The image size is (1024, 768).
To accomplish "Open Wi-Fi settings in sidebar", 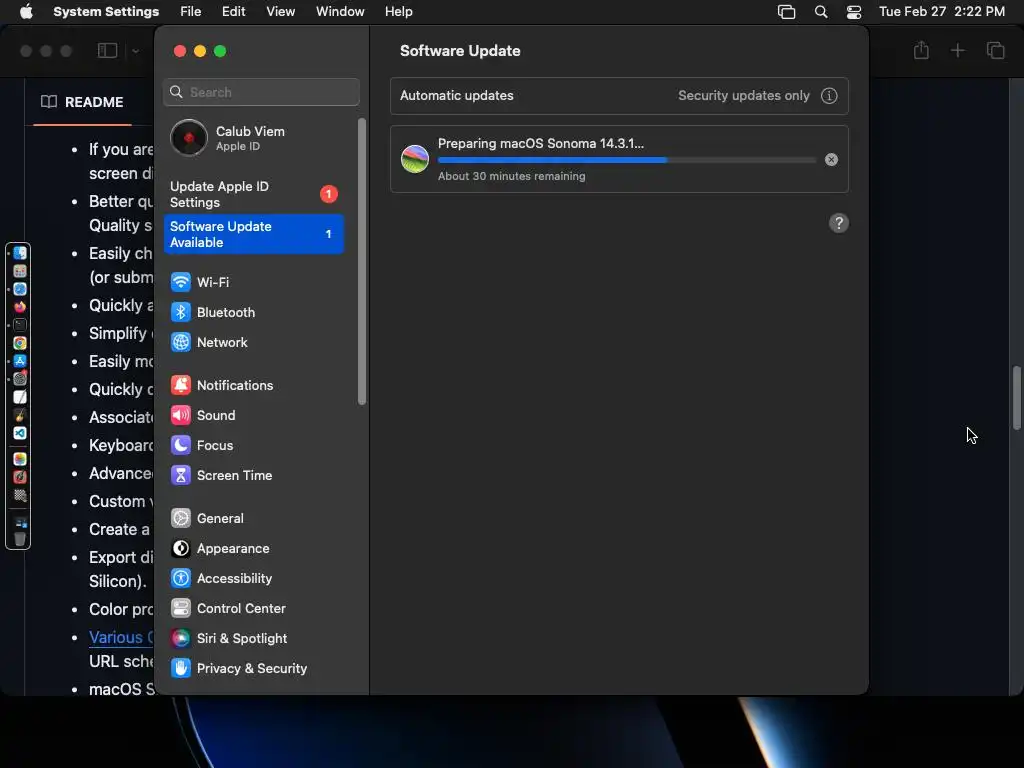I will (255, 282).
